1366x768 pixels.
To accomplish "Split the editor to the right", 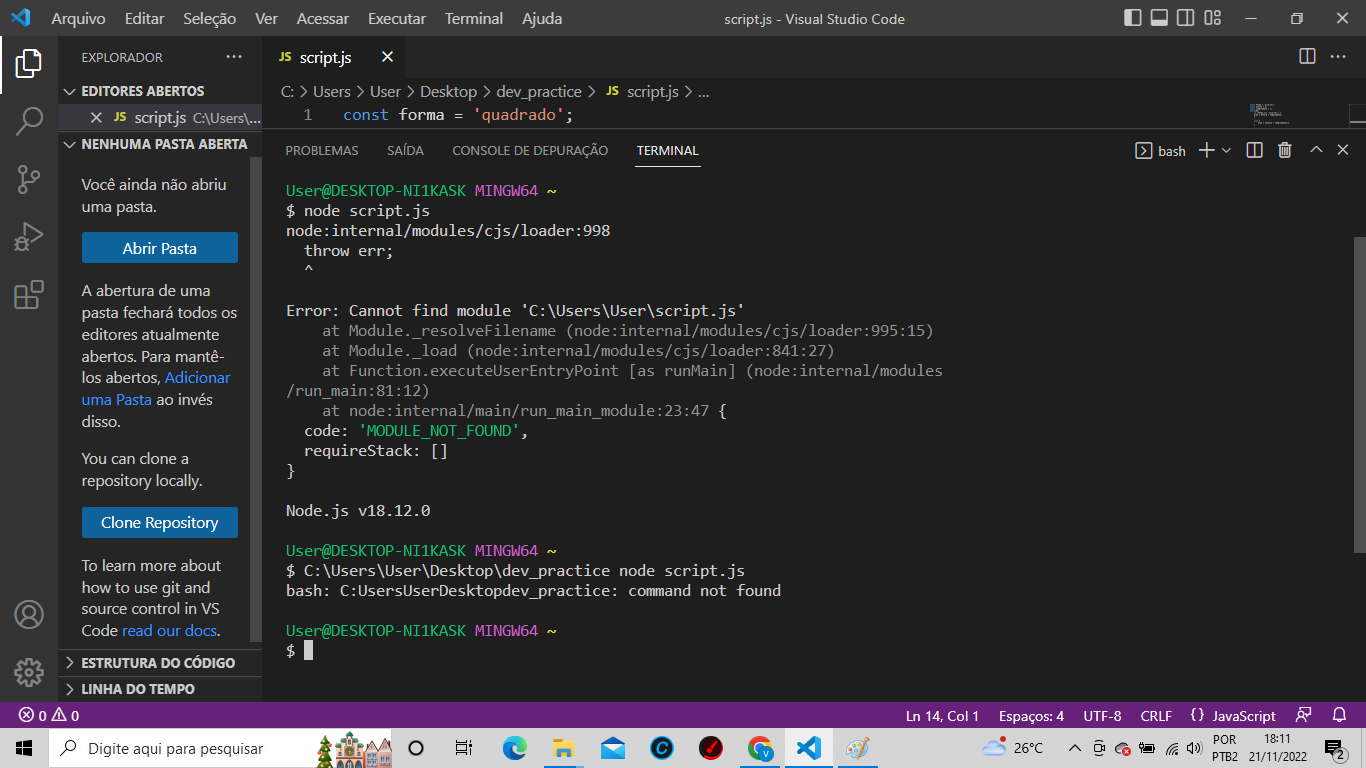I will tap(1307, 57).
